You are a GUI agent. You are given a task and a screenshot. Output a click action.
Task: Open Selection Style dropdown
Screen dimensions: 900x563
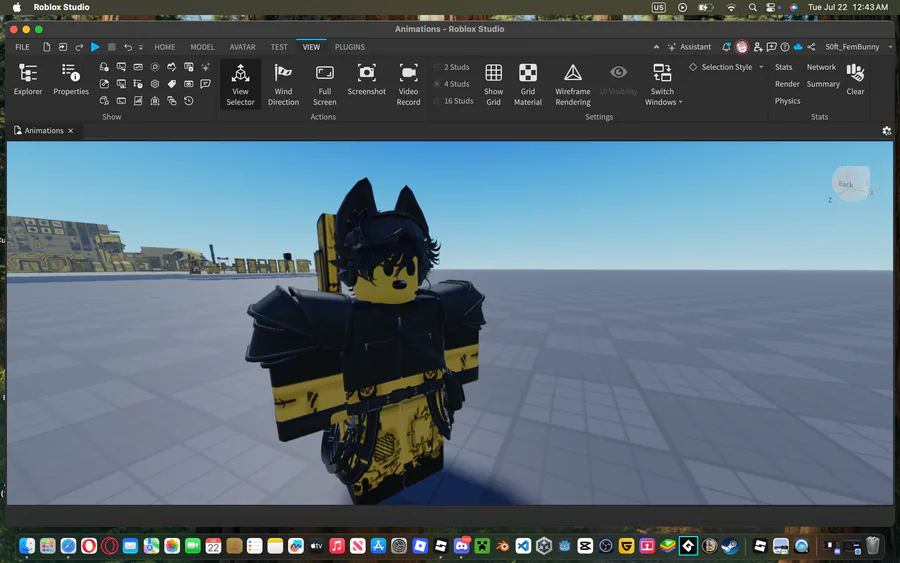click(x=726, y=67)
